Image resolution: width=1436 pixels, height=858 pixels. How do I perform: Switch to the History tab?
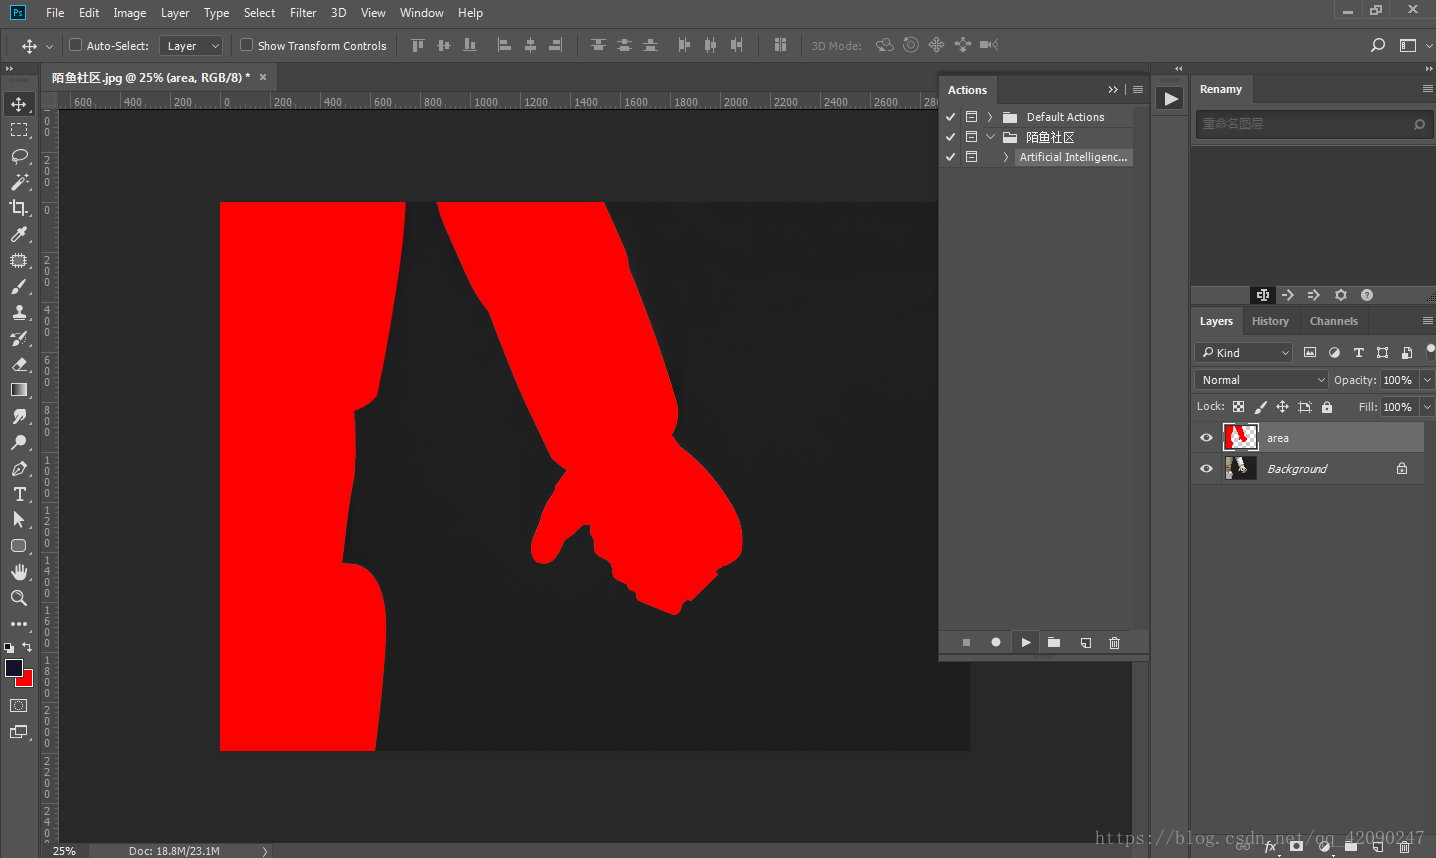pos(1270,321)
